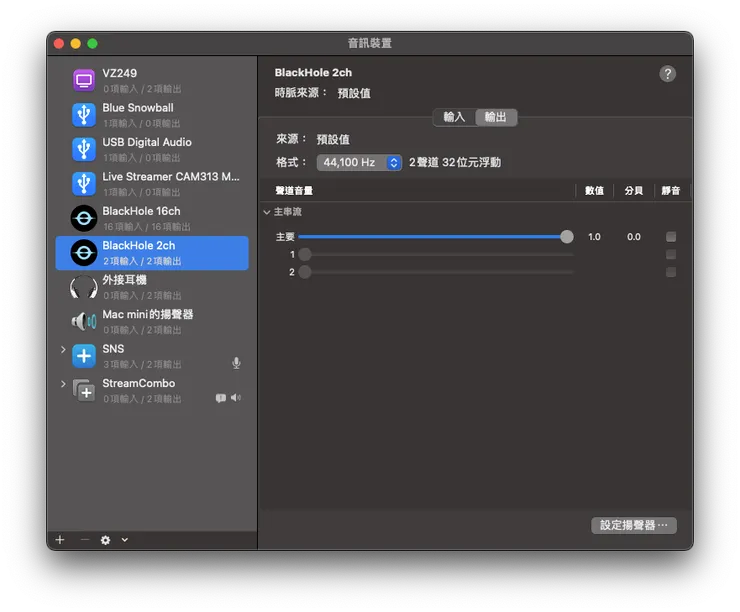The width and height of the screenshot is (740, 612).
Task: Click the BlackHole 2ch device icon
Action: click(84, 252)
